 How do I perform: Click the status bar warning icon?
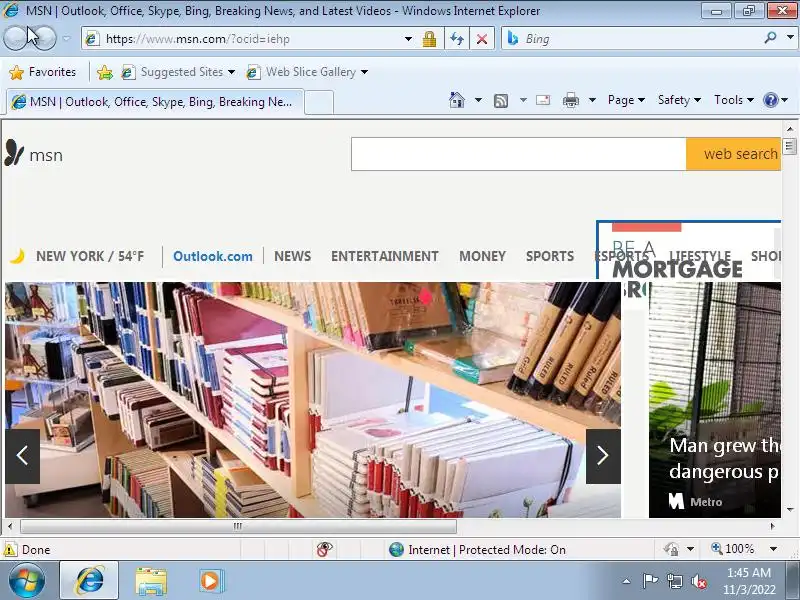pos(10,549)
